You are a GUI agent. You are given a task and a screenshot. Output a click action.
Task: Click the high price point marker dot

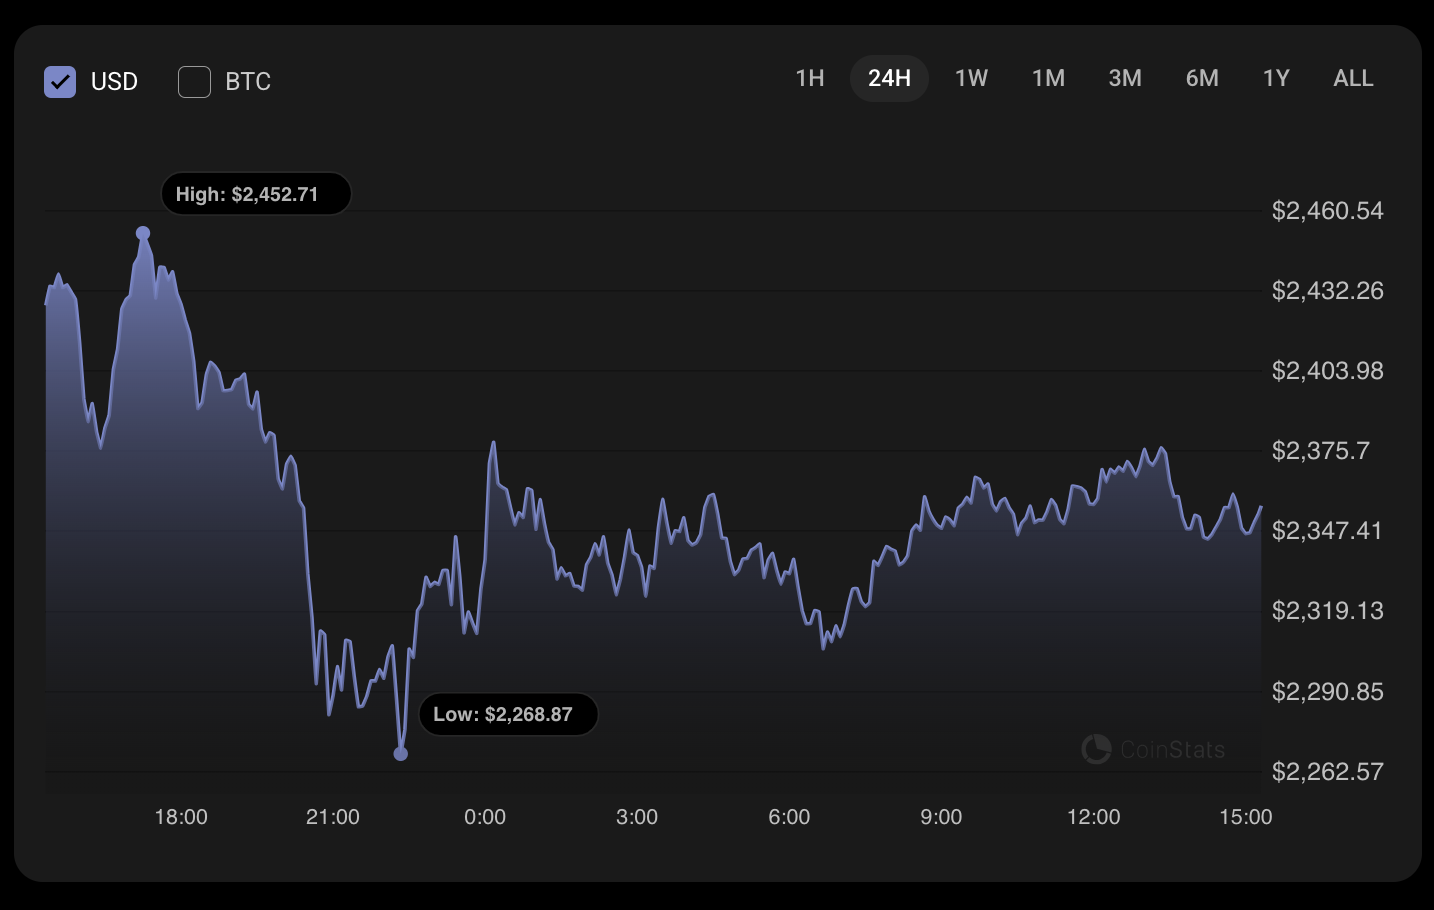pyautogui.click(x=143, y=233)
